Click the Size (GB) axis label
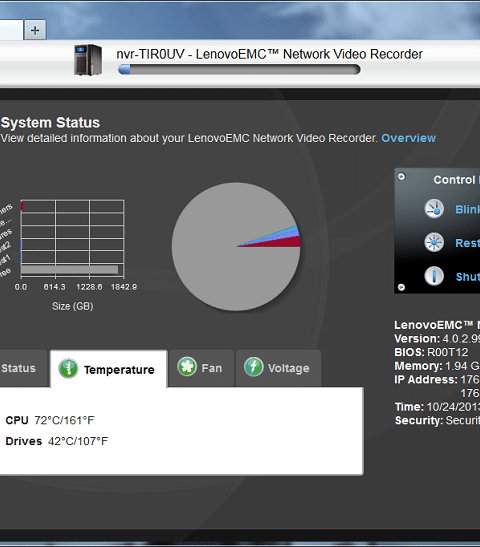480x547 pixels. click(73, 306)
